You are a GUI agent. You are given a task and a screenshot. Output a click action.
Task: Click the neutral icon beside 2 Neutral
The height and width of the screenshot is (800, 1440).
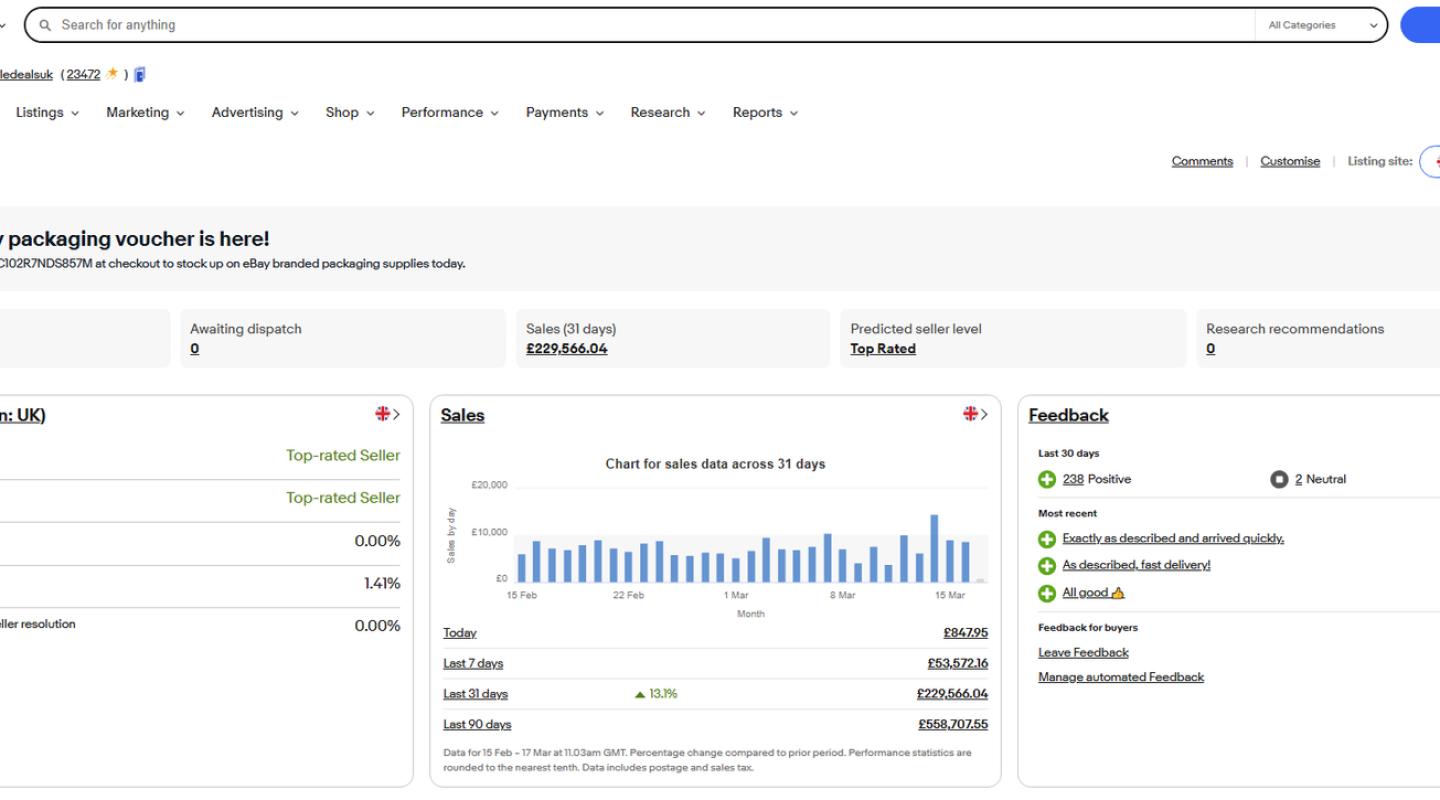click(1279, 480)
